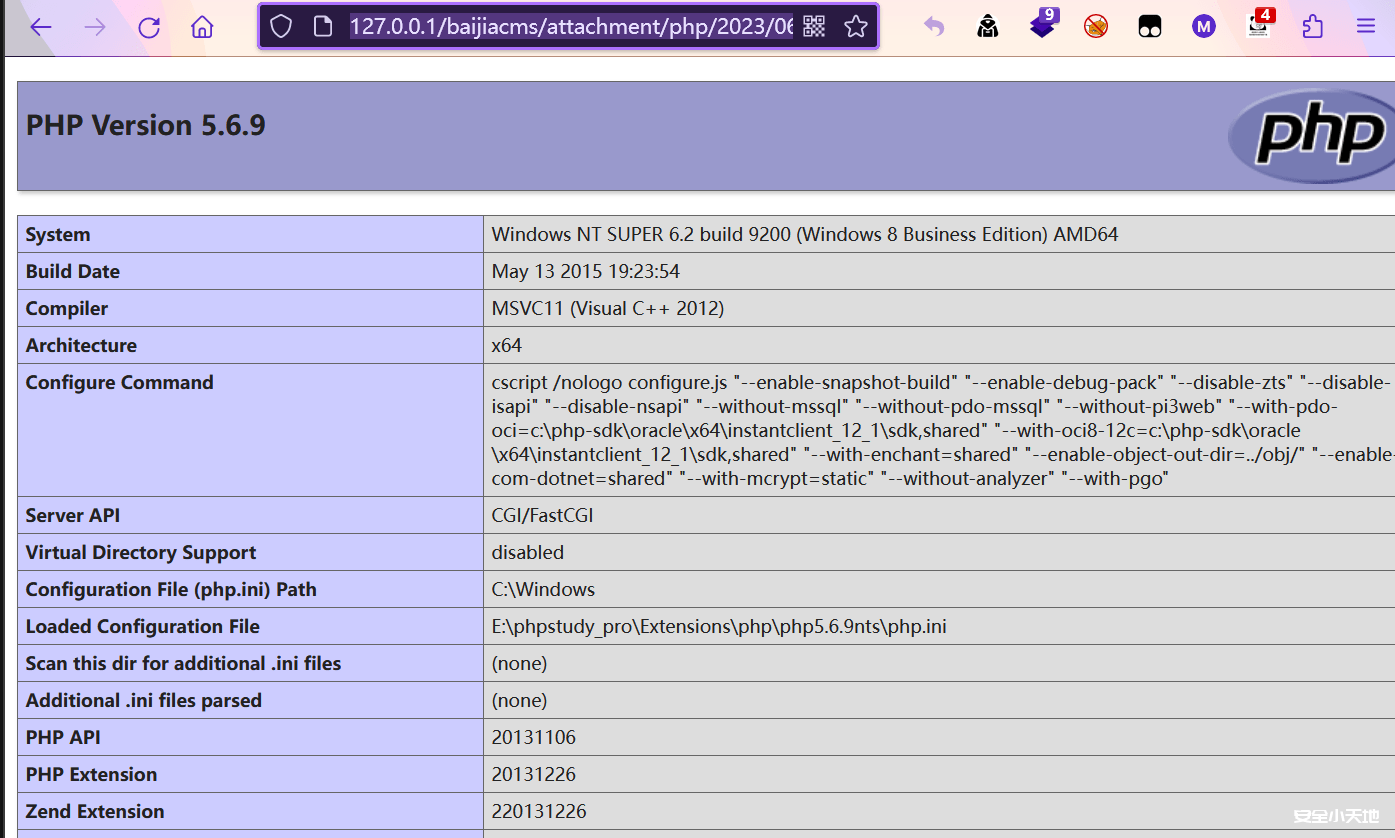Reload the phpinfo page
The height and width of the screenshot is (838, 1395).
tap(149, 27)
